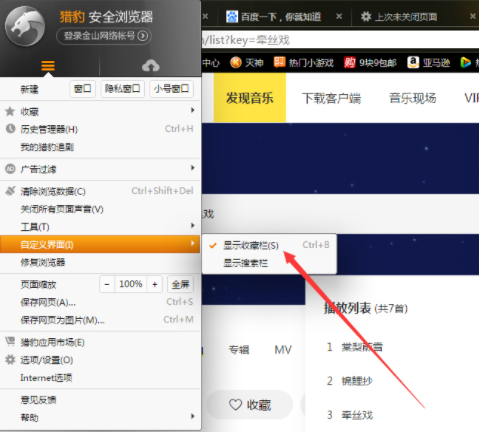This screenshot has width=479, height=432.
Task: Click the star icon beside 收藏
Action: coord(10,111)
